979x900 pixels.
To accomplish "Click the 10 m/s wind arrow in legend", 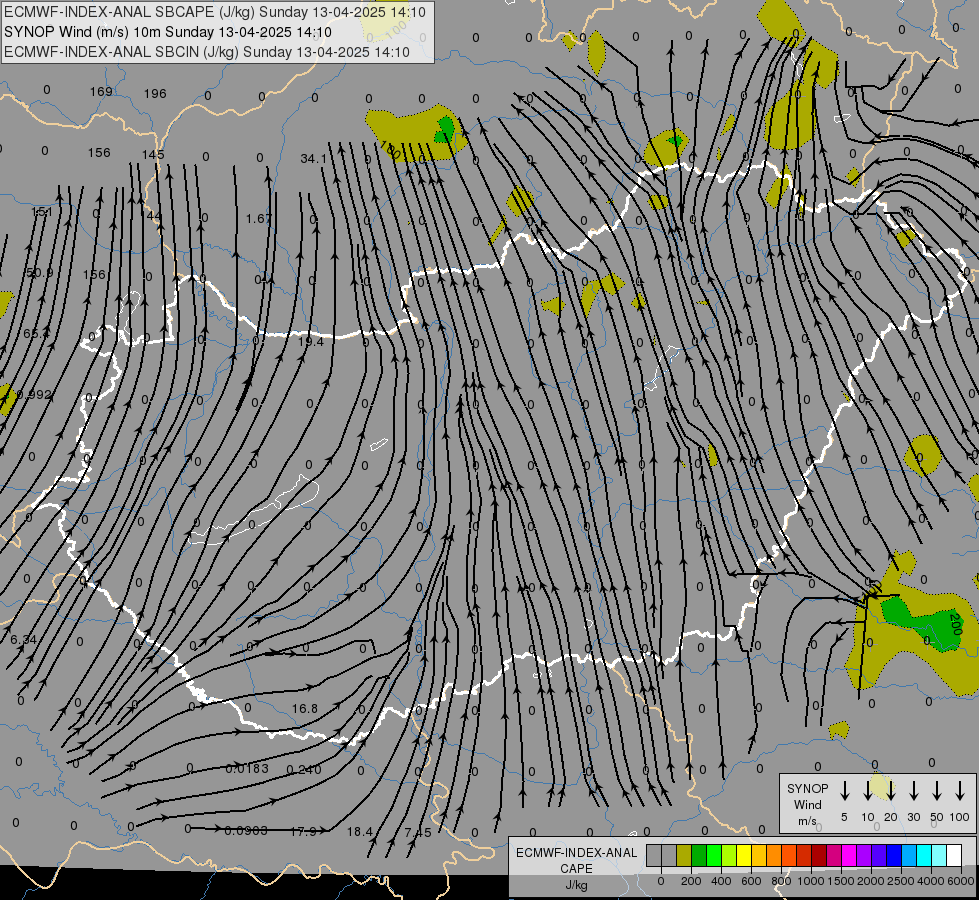I will click(x=868, y=791).
